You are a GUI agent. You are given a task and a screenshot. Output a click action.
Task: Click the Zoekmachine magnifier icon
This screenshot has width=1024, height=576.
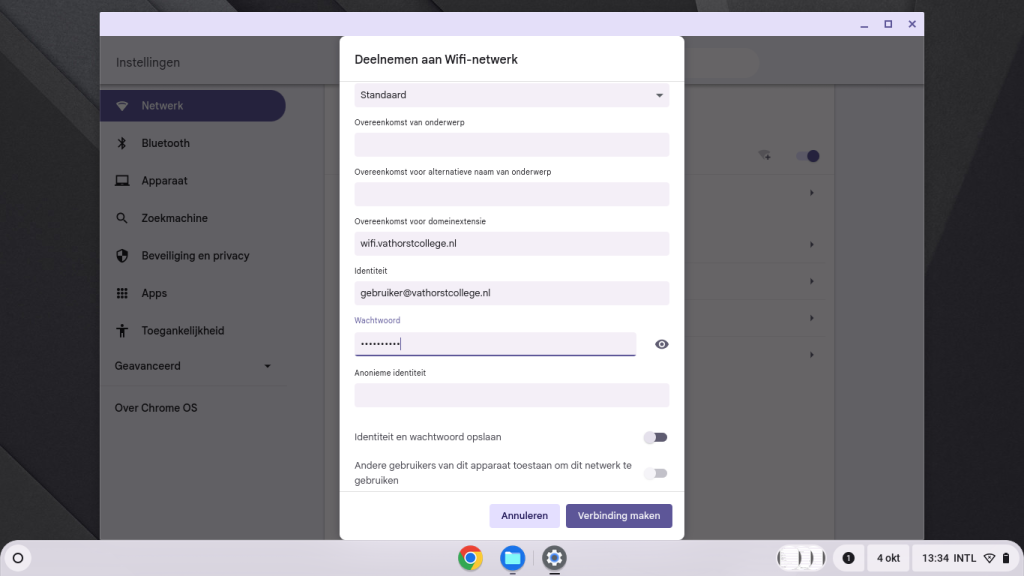click(x=122, y=218)
